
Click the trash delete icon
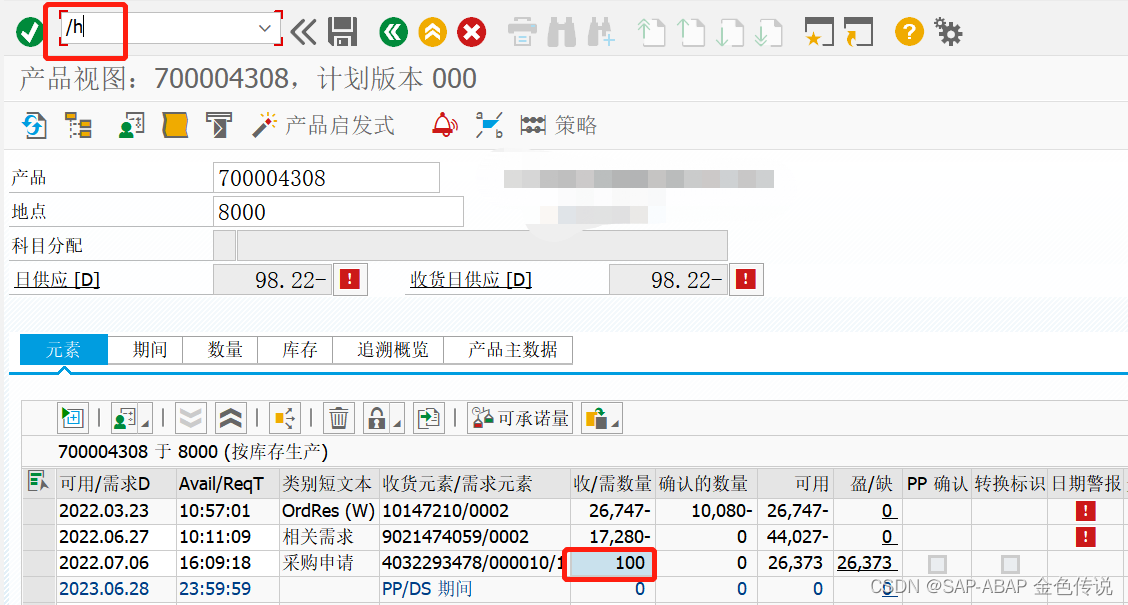[x=339, y=418]
